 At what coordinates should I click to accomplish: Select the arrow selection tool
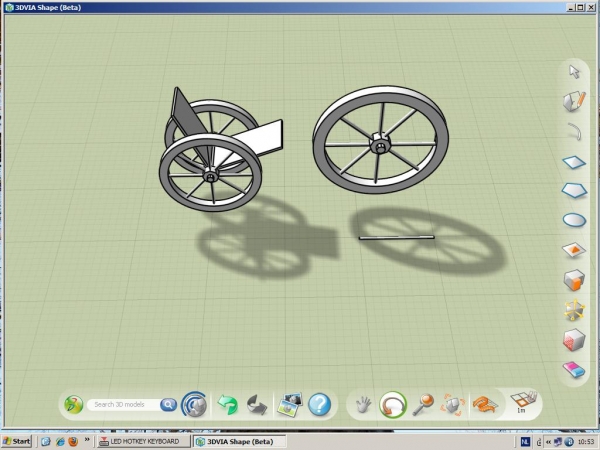tap(574, 72)
